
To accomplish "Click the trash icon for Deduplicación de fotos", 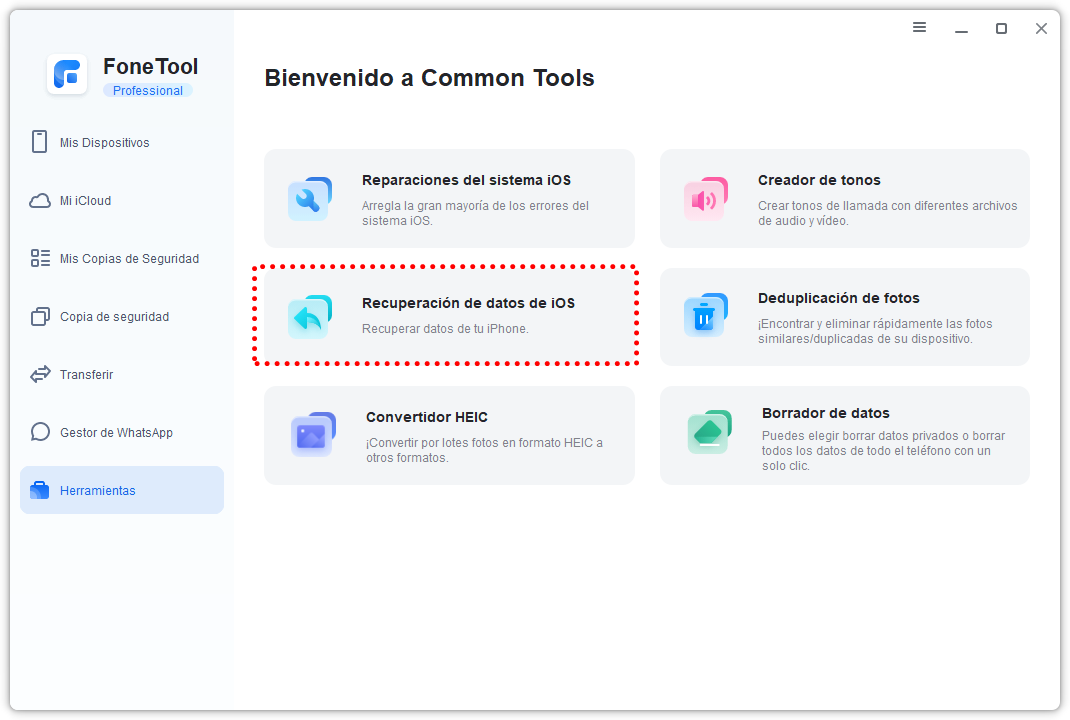I will [704, 316].
